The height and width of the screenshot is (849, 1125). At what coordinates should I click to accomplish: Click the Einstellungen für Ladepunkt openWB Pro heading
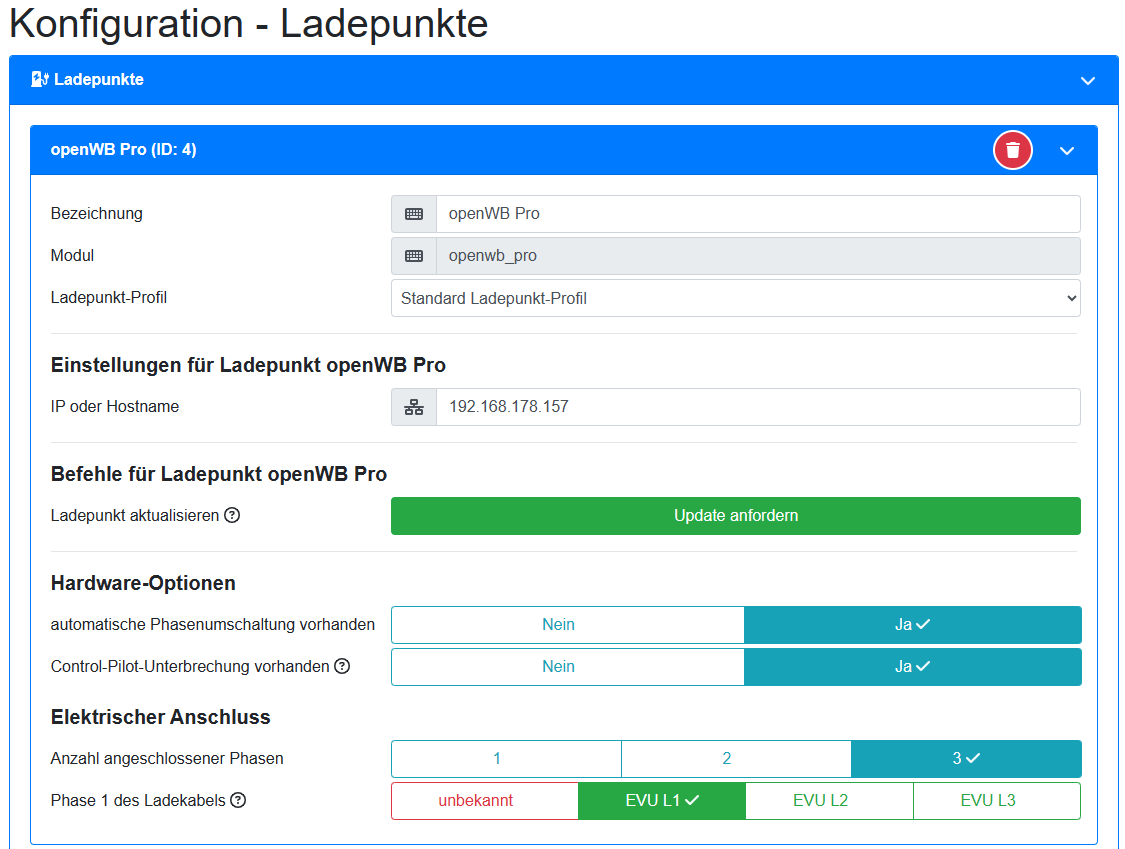tap(248, 365)
